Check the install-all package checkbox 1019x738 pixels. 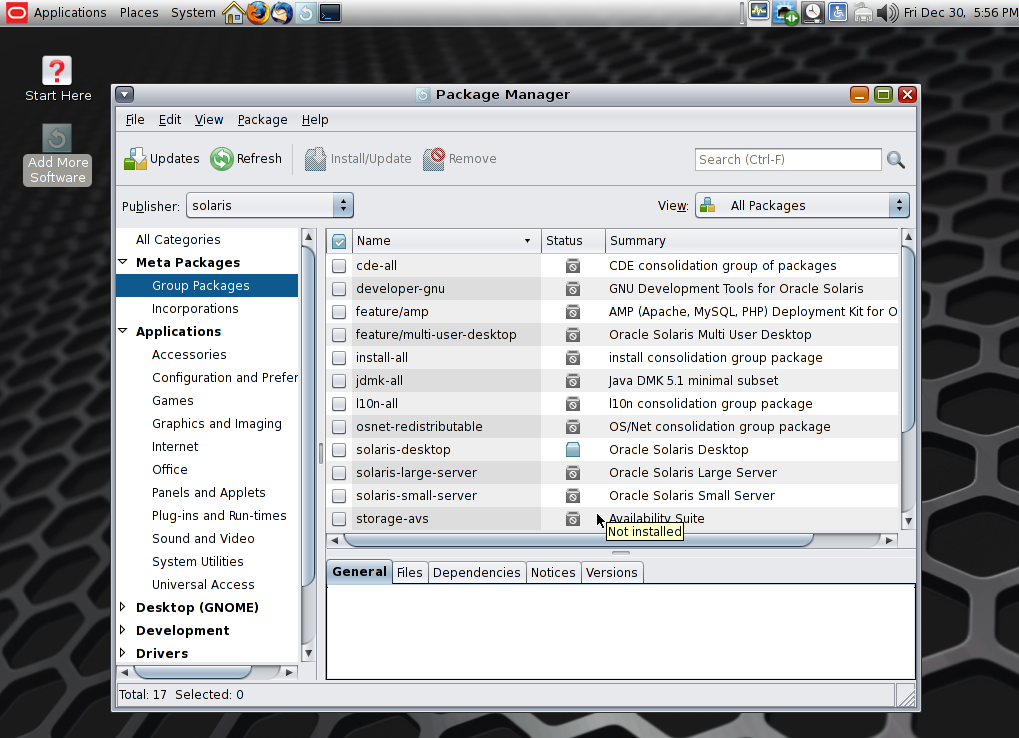point(339,358)
